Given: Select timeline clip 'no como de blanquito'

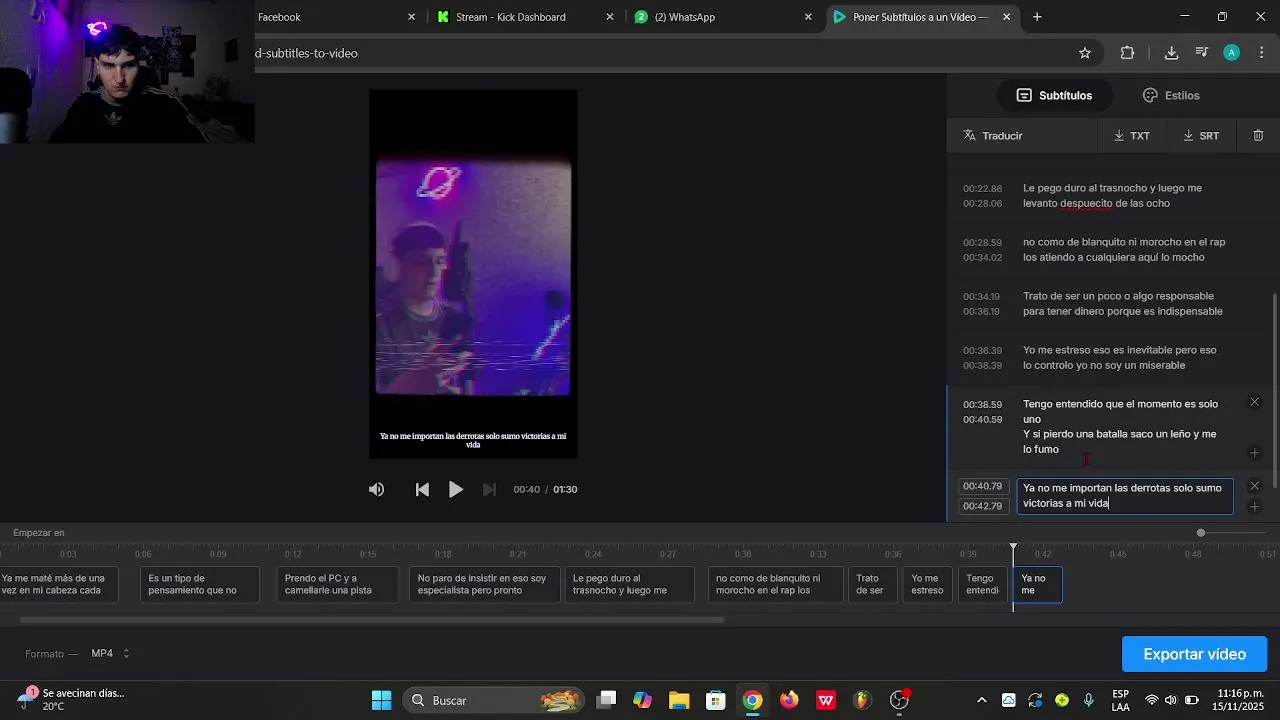Looking at the screenshot, I should 775,585.
